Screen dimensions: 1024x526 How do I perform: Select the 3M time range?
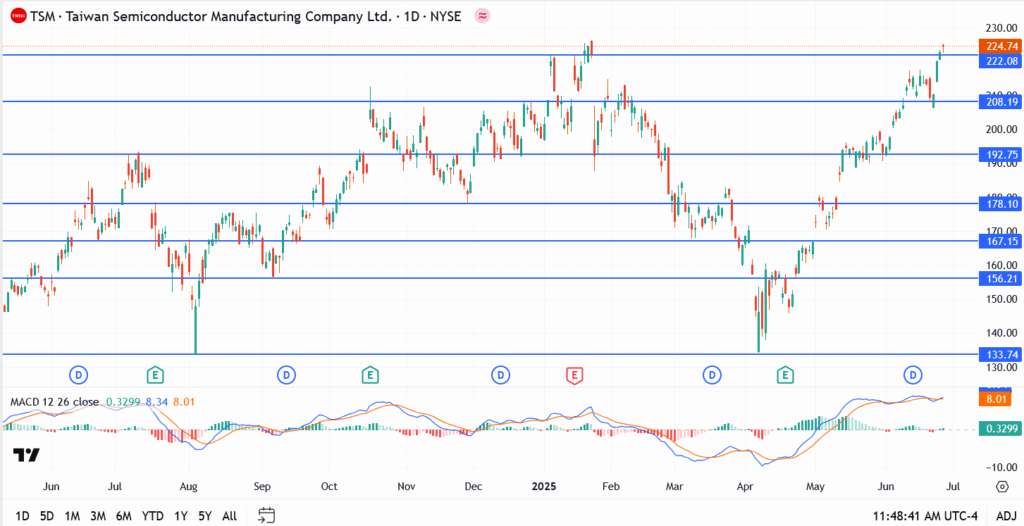click(98, 516)
